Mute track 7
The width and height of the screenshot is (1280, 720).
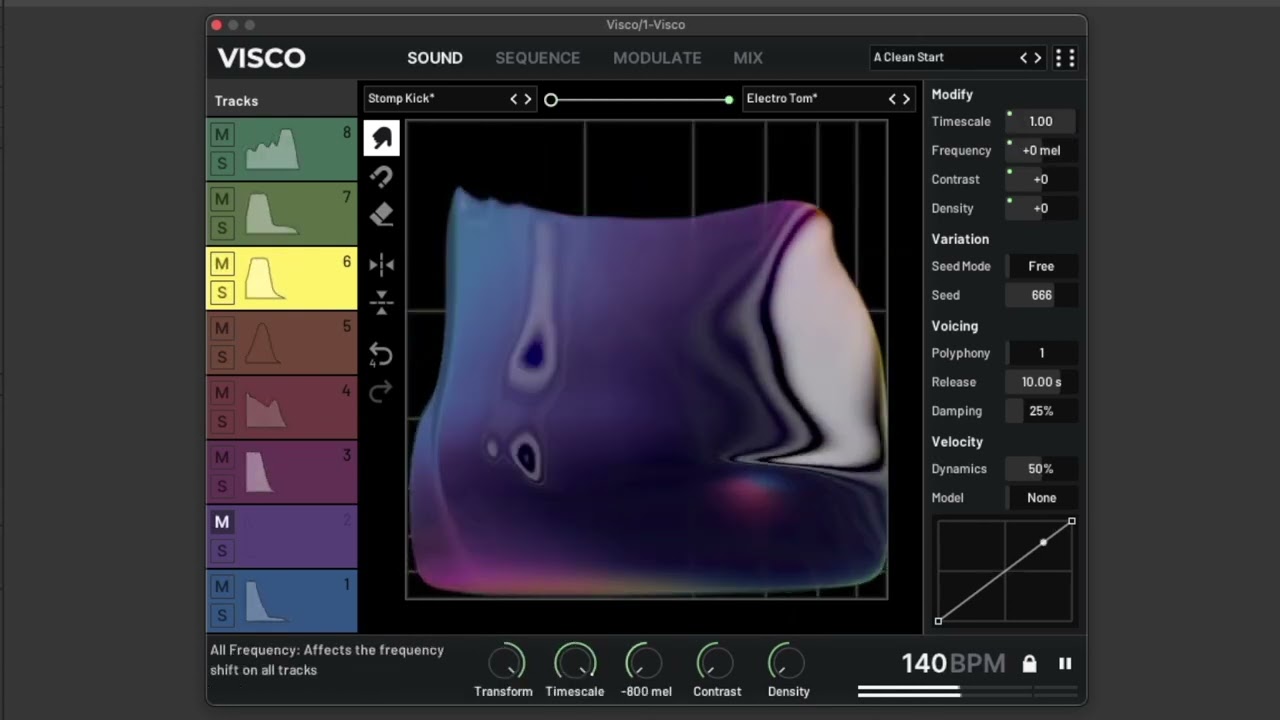point(222,200)
